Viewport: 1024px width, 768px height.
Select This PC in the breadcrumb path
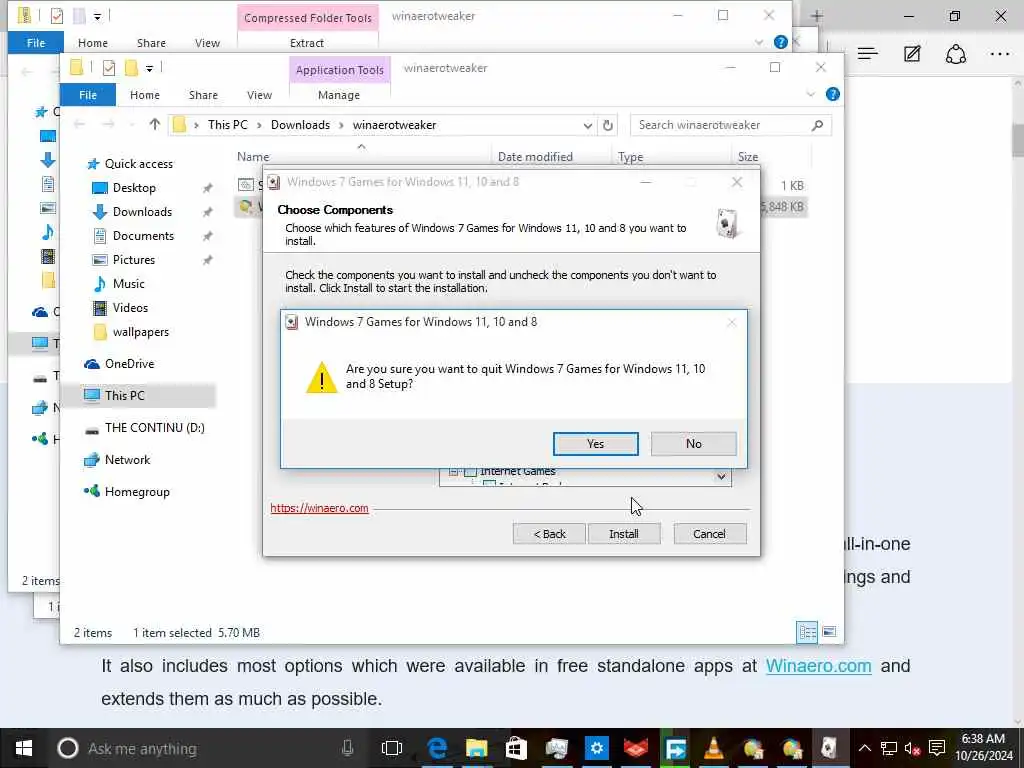click(x=227, y=125)
